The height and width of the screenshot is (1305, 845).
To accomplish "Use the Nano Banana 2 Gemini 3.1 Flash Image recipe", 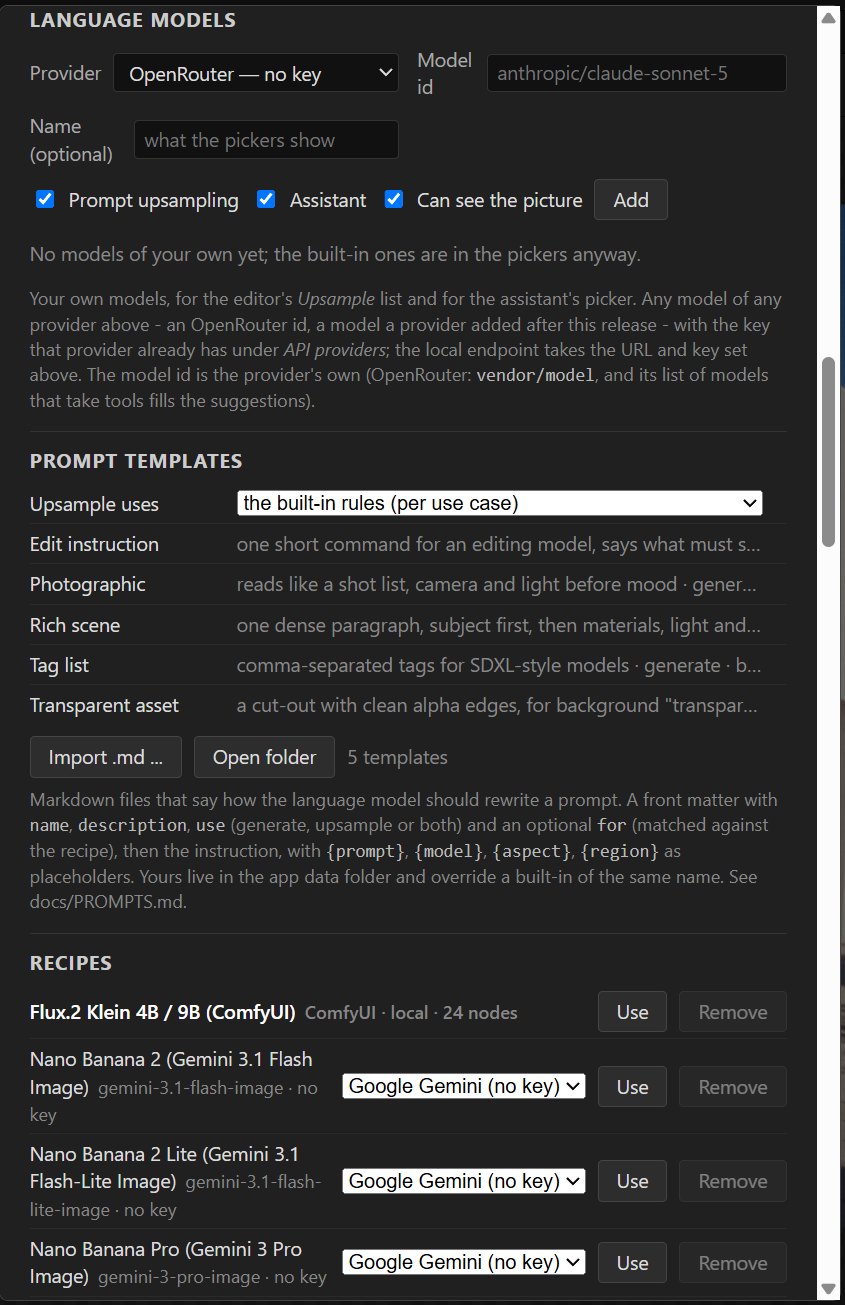I will pos(632,1087).
